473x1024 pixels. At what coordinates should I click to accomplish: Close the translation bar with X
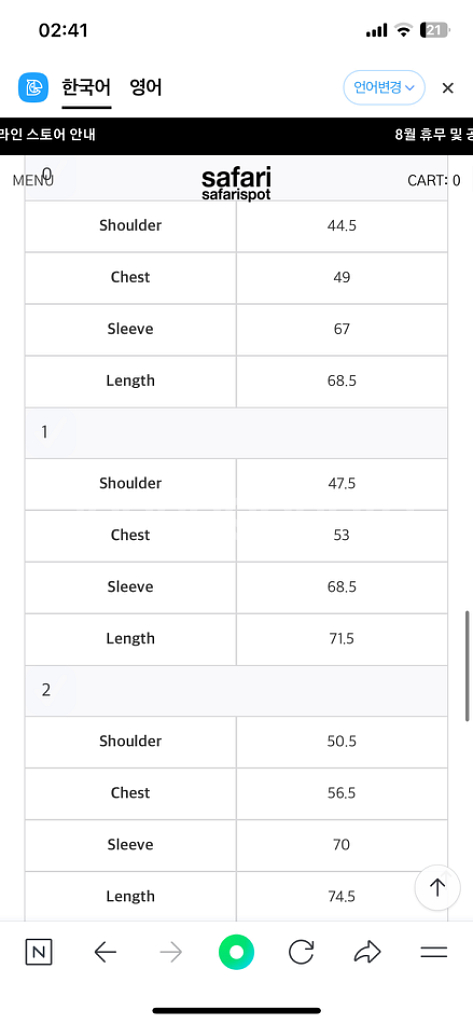point(448,88)
